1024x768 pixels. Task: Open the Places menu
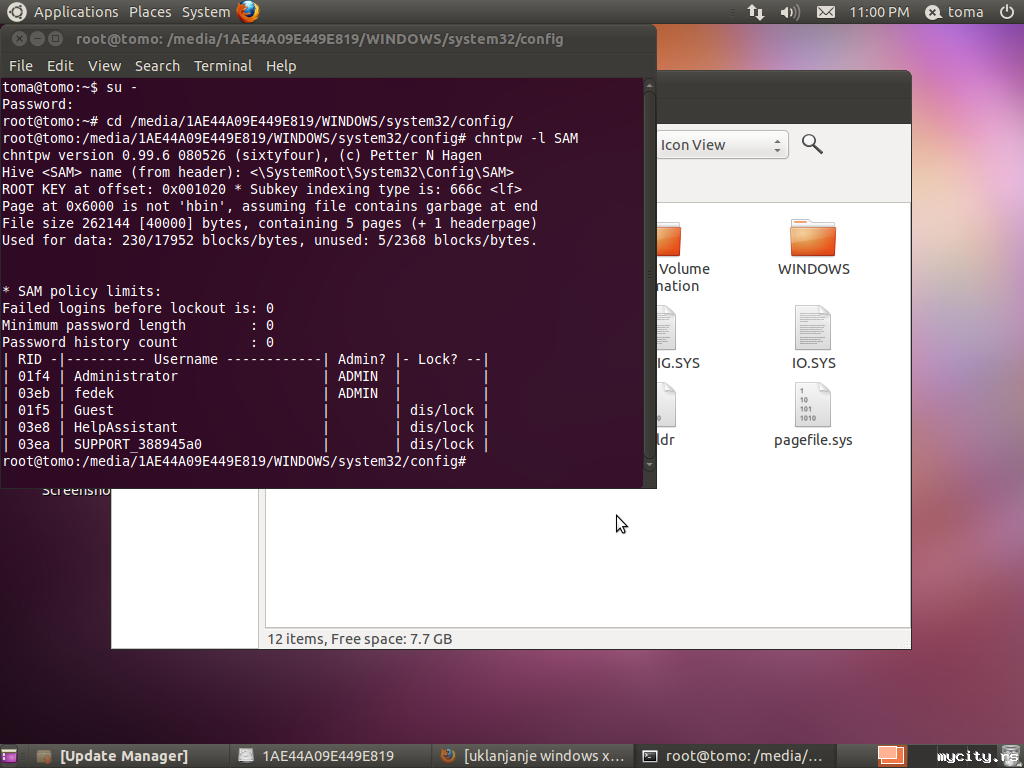[150, 12]
